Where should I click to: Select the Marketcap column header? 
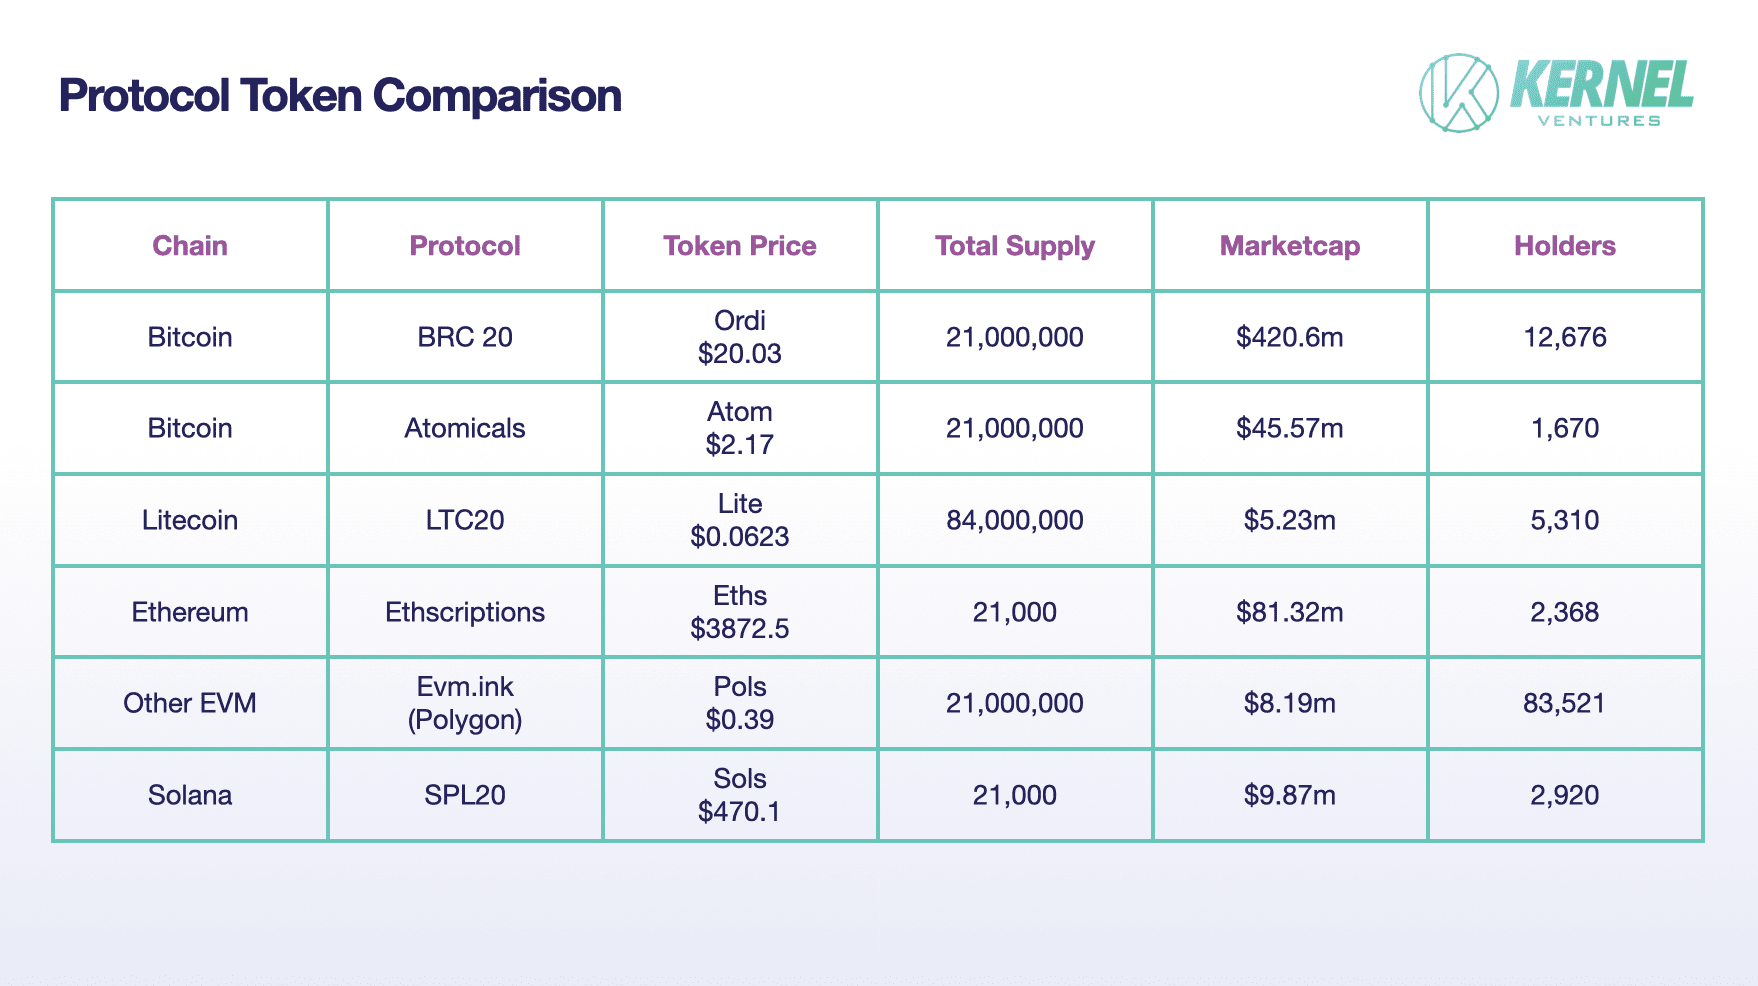coord(1290,246)
